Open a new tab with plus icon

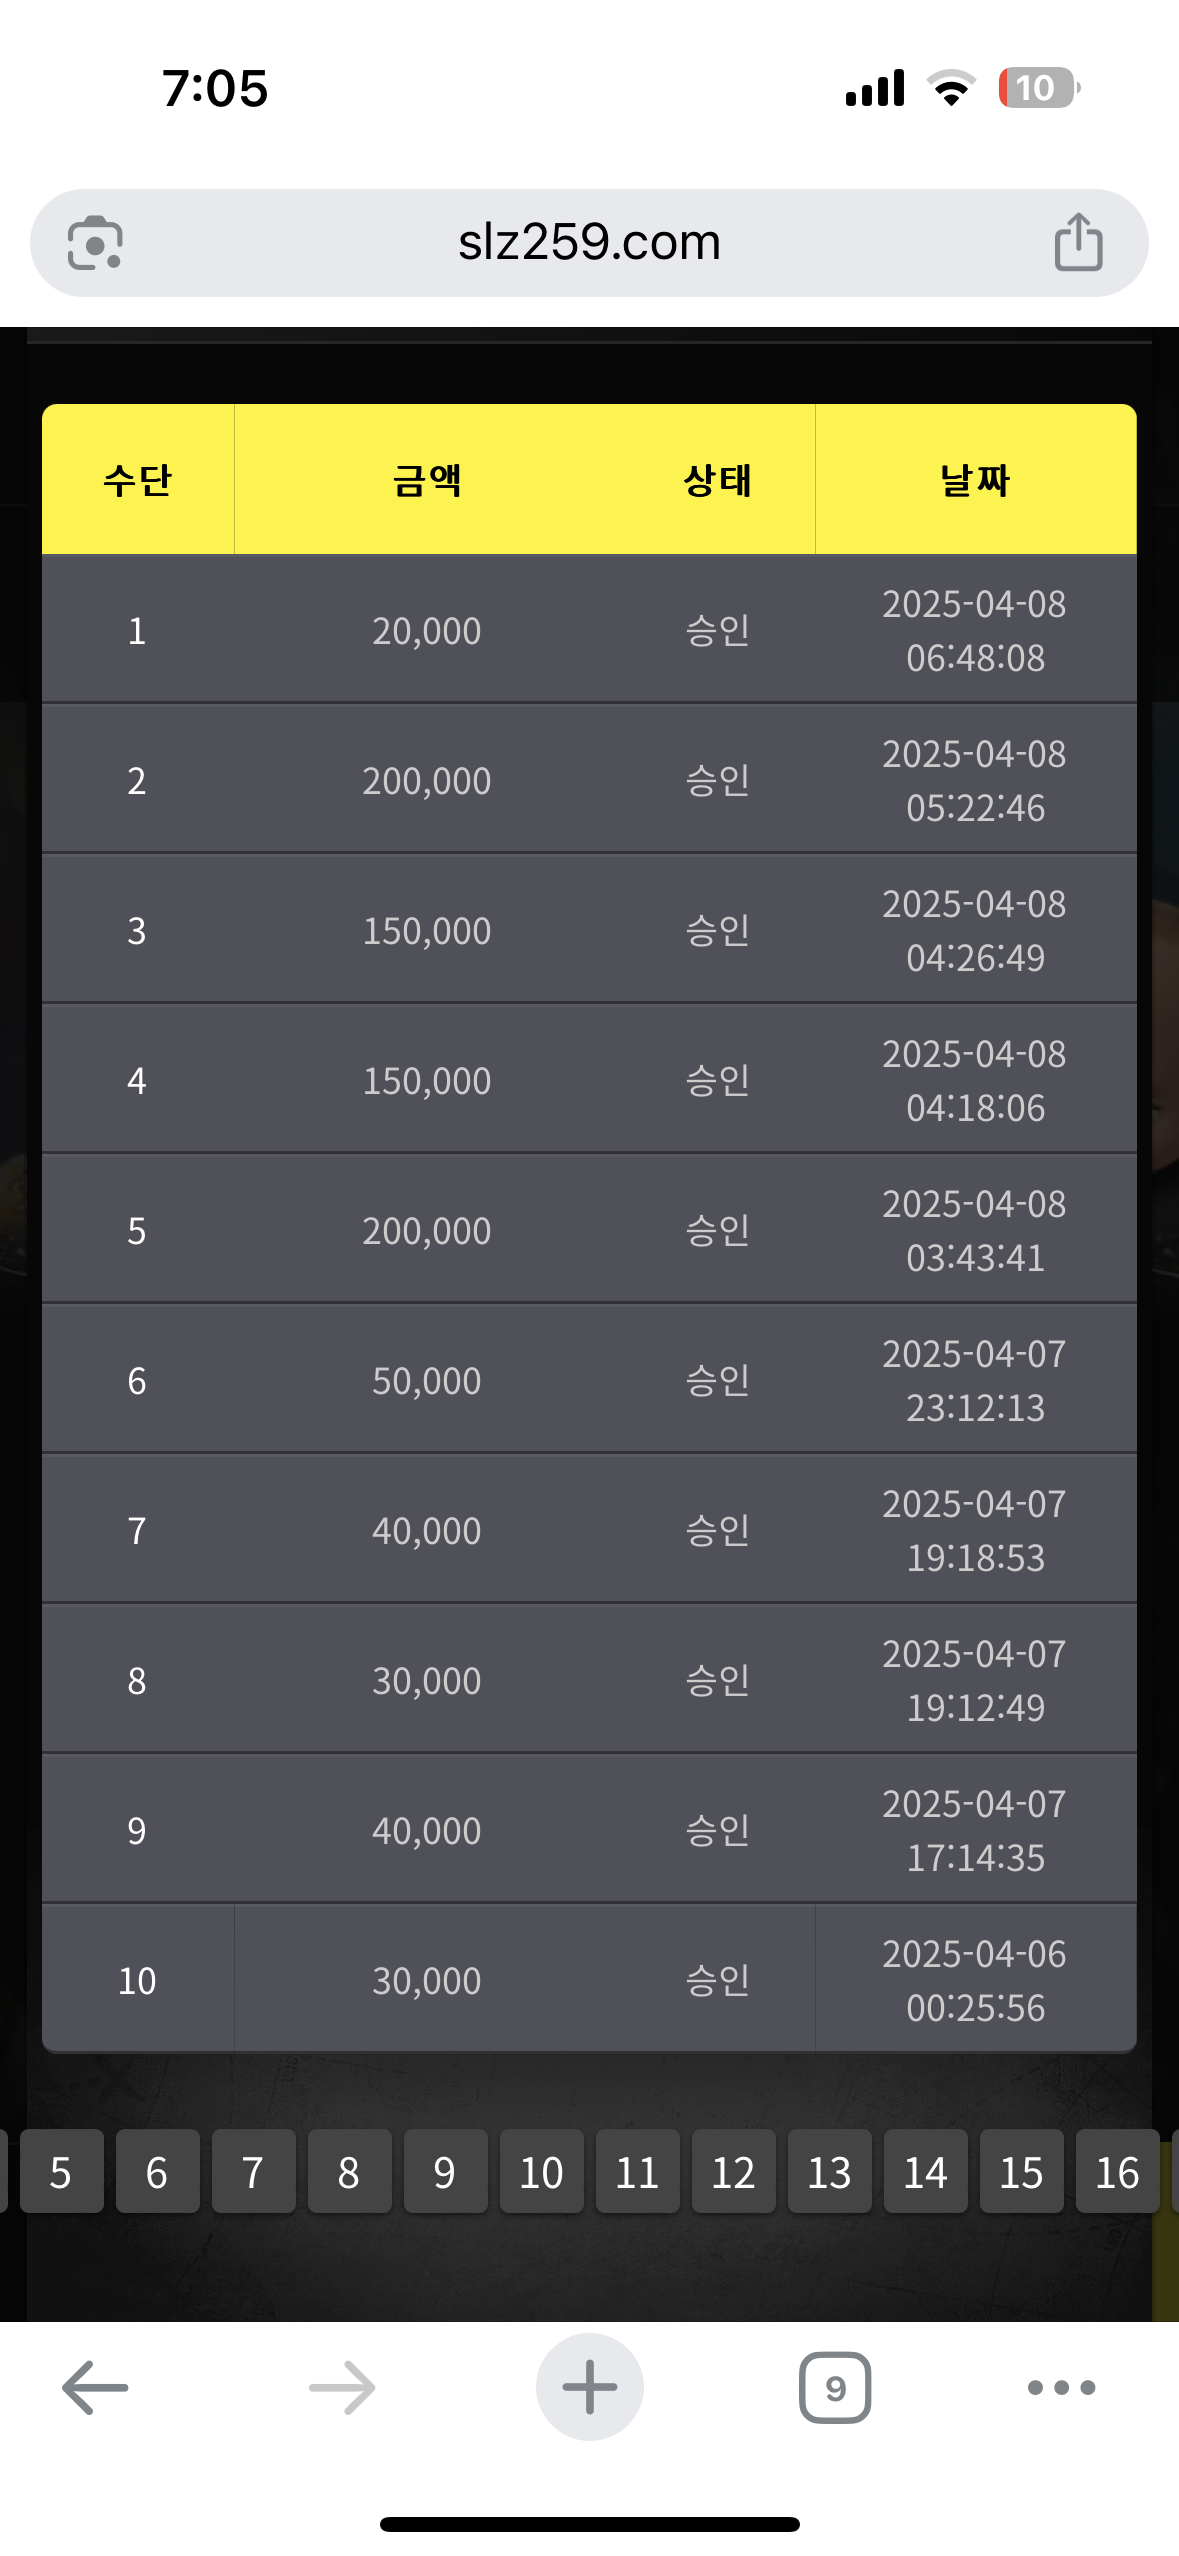pyautogui.click(x=589, y=2387)
